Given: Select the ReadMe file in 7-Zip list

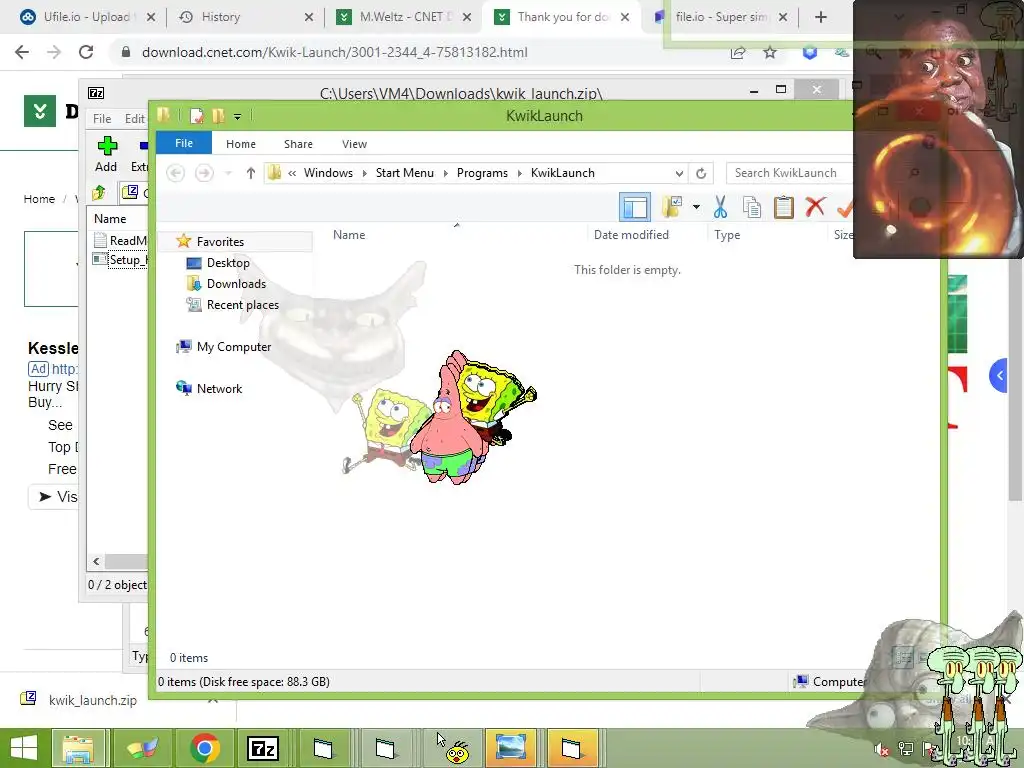Looking at the screenshot, I should click(121, 240).
